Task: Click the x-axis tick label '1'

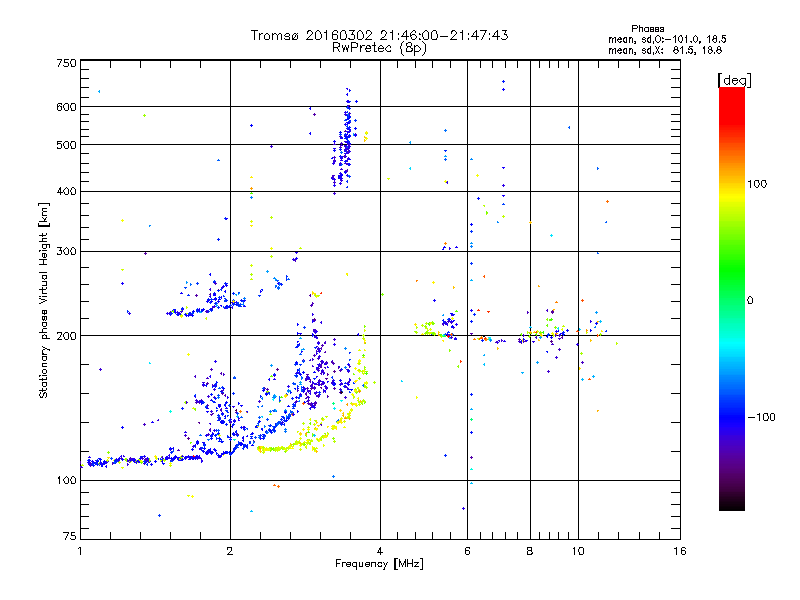Action: (x=80, y=551)
